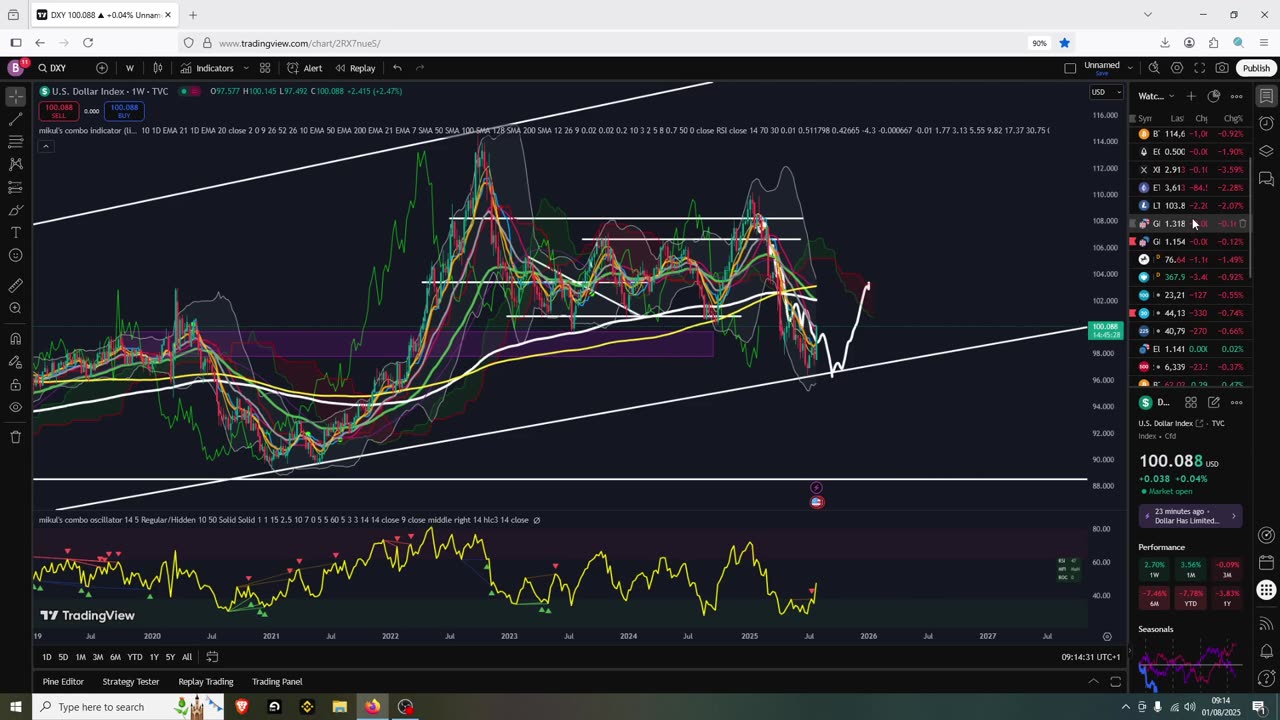Viewport: 1280px width, 720px height.
Task: Open the USD currency dropdown
Action: (1105, 92)
